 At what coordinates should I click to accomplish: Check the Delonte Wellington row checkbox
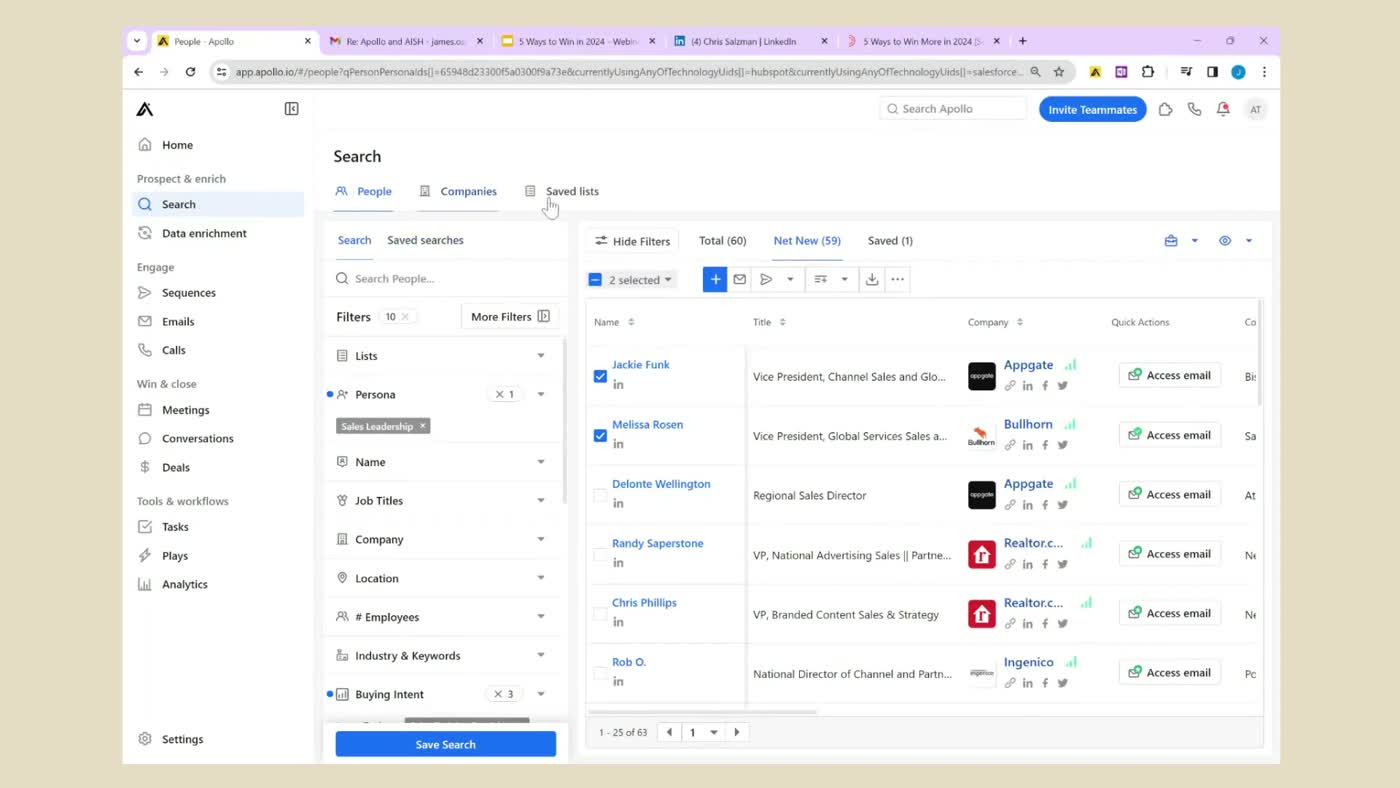click(600, 495)
